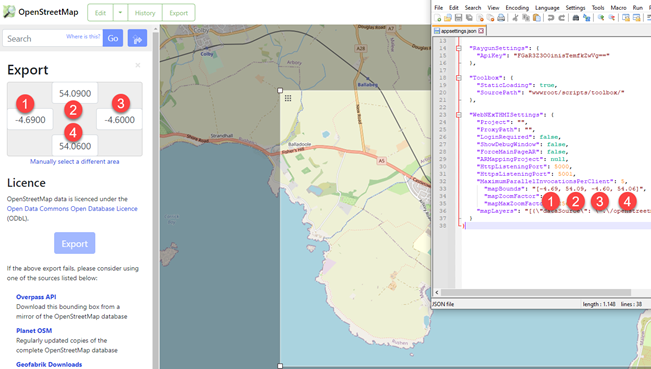The height and width of the screenshot is (369, 651).
Task: Open the Macro menu in Notepad++
Action: click(x=618, y=7)
